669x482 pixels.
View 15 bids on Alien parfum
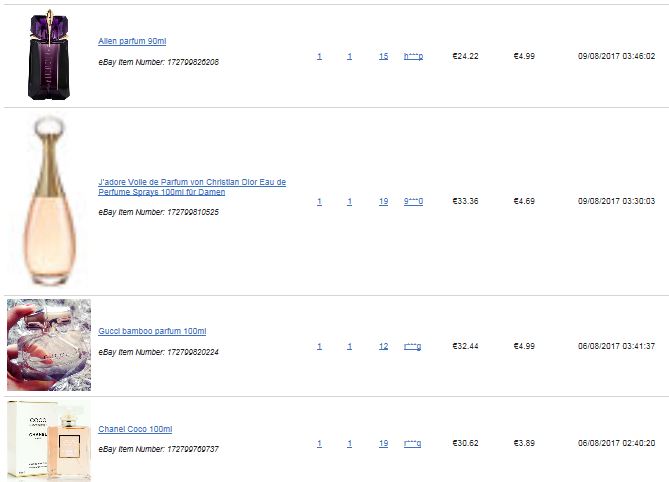(384, 56)
